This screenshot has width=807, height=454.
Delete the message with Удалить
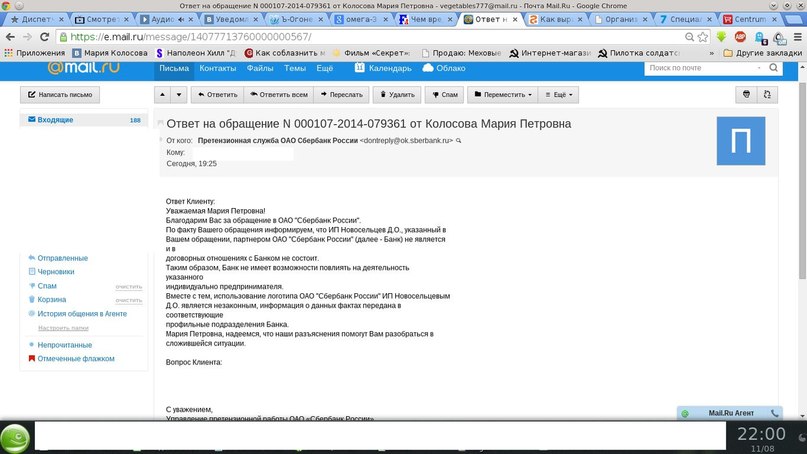click(x=397, y=95)
